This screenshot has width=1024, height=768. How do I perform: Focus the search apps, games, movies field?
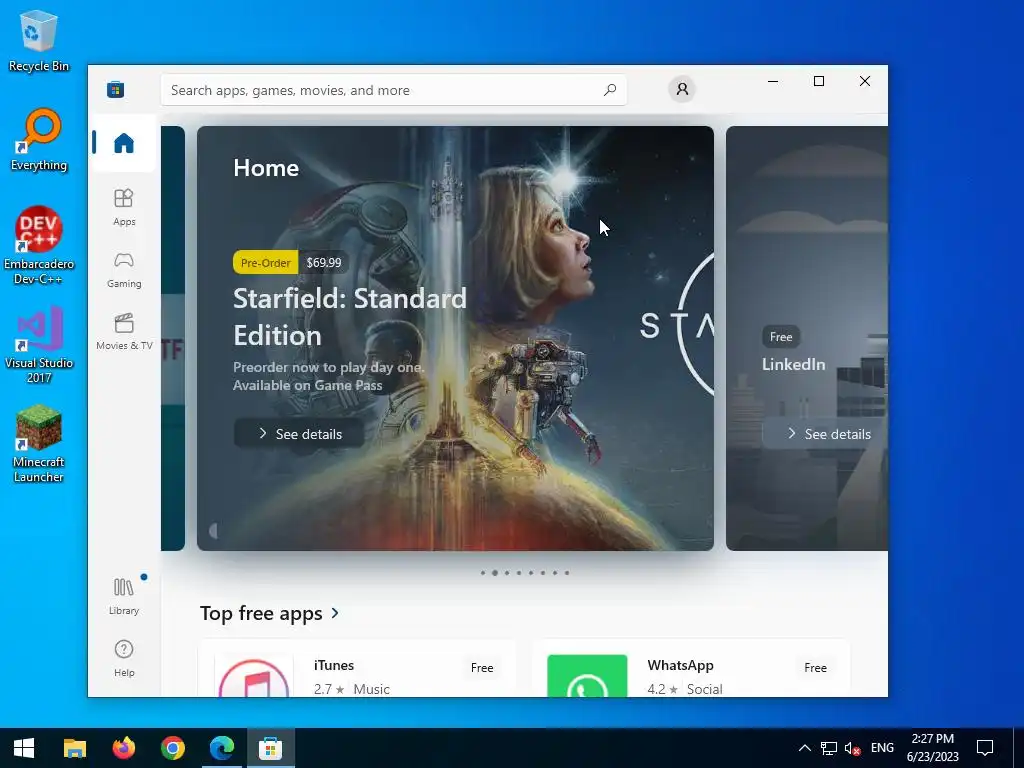393,90
